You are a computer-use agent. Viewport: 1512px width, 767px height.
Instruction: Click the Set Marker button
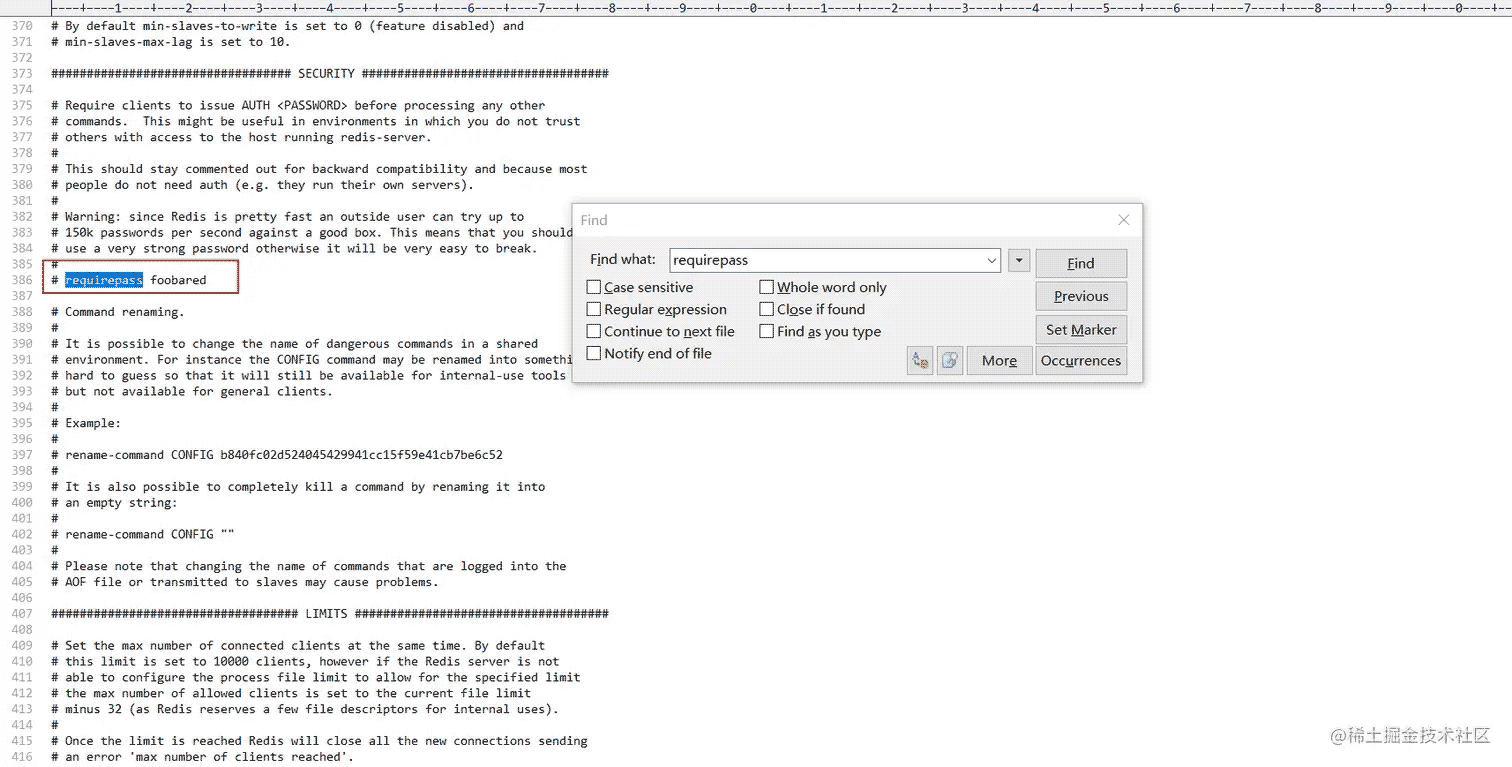tap(1081, 330)
